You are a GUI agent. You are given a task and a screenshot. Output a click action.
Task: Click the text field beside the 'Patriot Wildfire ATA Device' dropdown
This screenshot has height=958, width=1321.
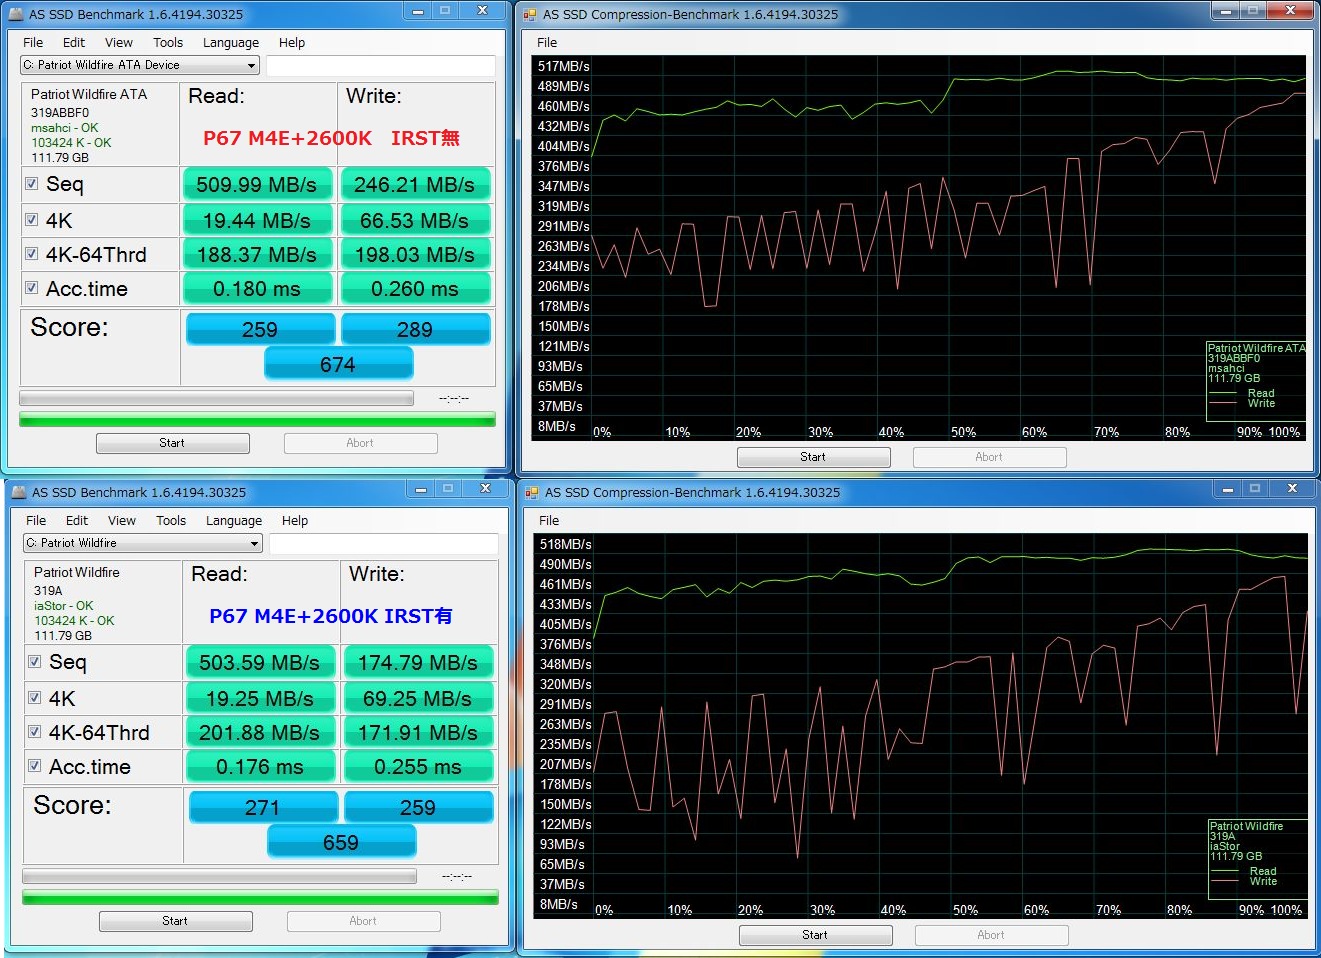pos(381,65)
